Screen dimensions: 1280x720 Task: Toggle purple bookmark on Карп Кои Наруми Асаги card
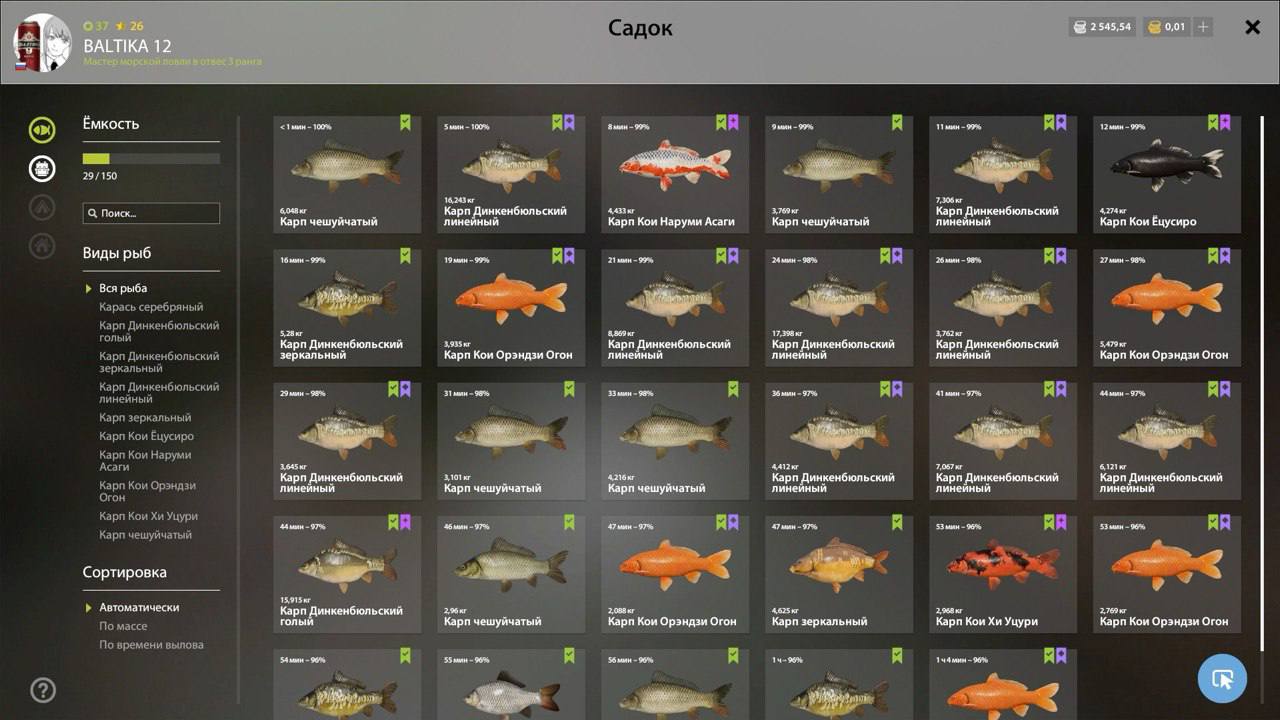point(733,122)
